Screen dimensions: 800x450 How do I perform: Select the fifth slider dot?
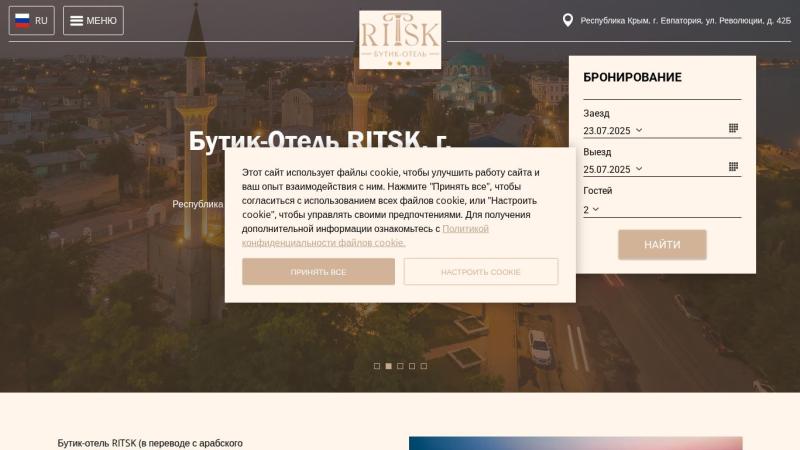pos(423,366)
